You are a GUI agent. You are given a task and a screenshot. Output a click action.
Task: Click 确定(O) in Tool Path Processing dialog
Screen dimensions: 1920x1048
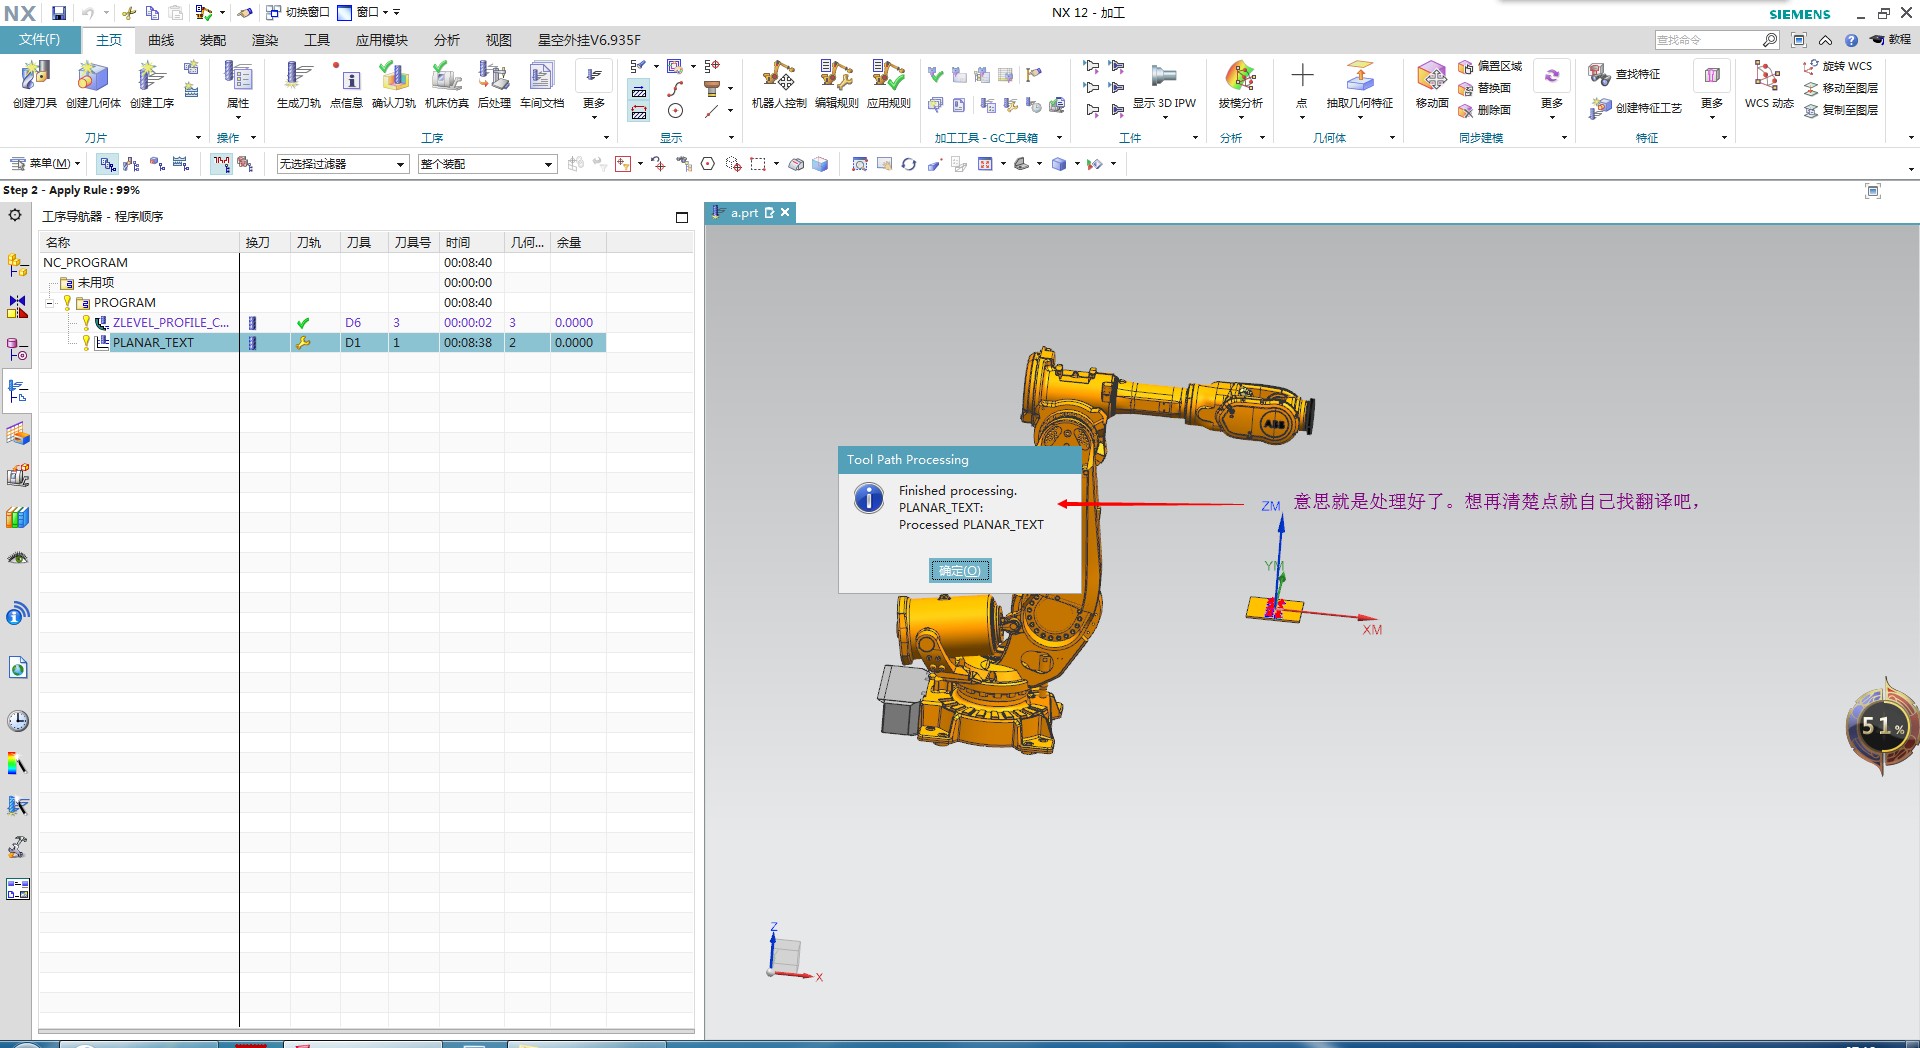[x=960, y=571]
